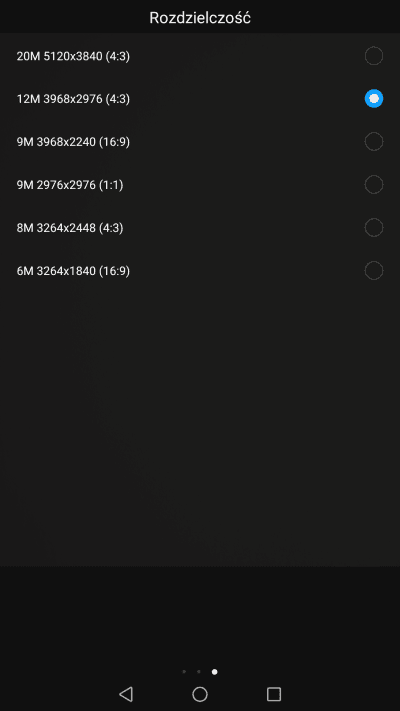The width and height of the screenshot is (400, 711).
Task: Tap the active white page indicator dot
Action: [215, 672]
